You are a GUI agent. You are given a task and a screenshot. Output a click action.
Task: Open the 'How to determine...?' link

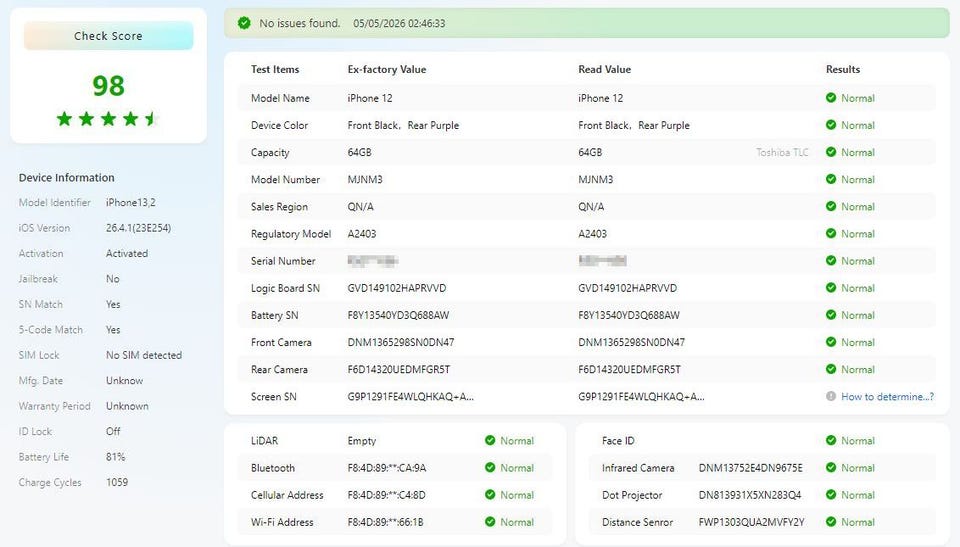pos(887,396)
